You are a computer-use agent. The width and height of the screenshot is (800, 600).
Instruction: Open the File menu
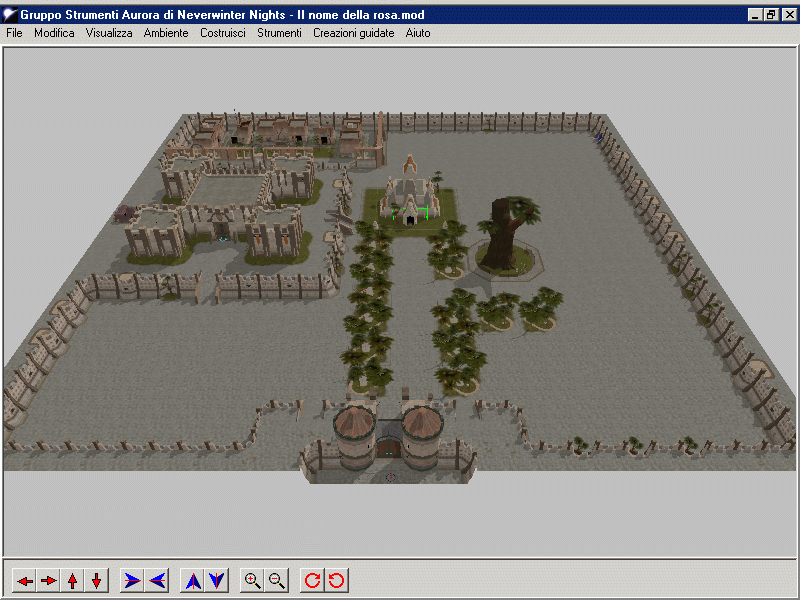(14, 33)
